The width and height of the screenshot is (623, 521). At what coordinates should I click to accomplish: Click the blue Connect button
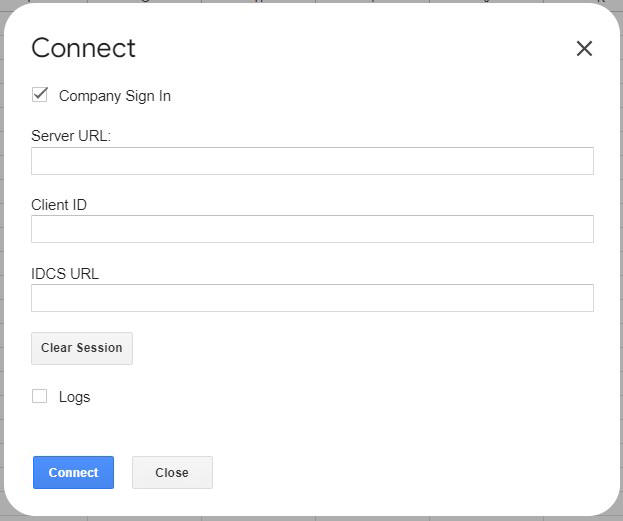click(x=73, y=473)
